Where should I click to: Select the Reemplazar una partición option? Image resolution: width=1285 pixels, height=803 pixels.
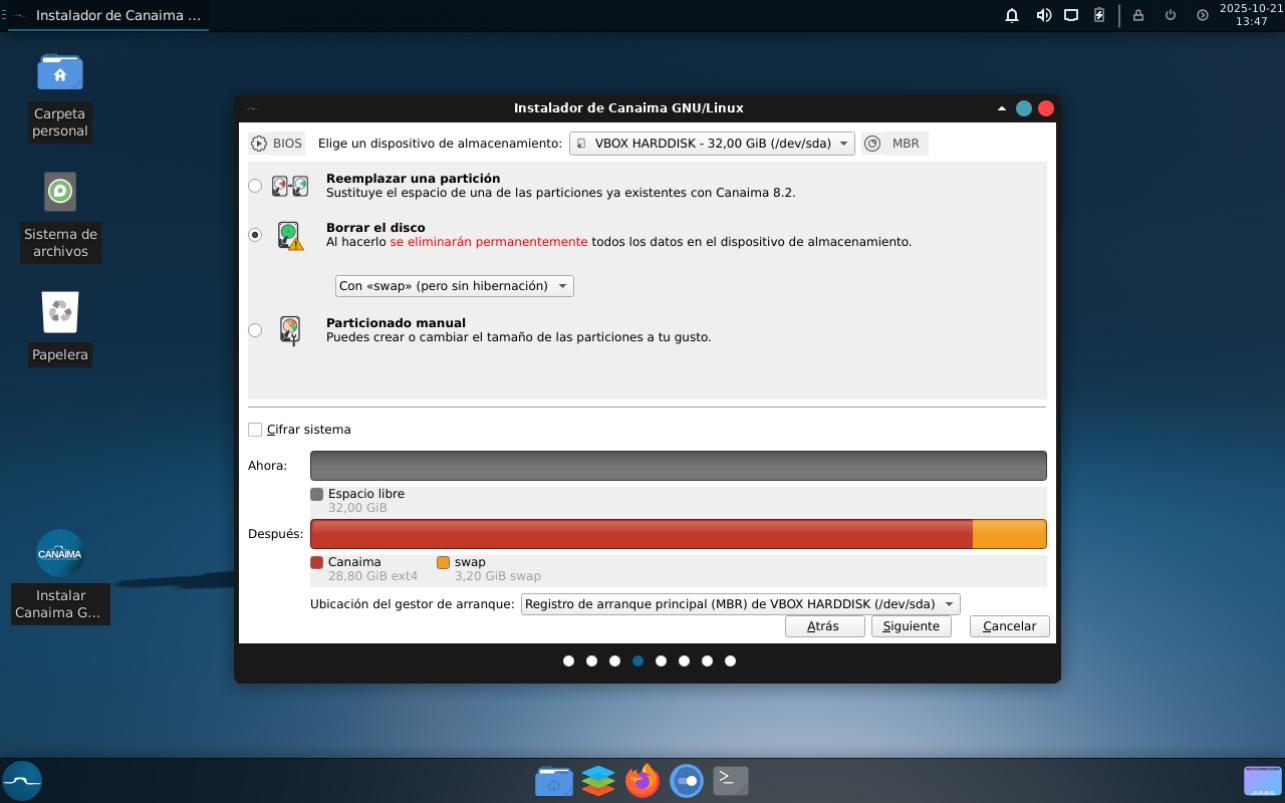tap(255, 186)
